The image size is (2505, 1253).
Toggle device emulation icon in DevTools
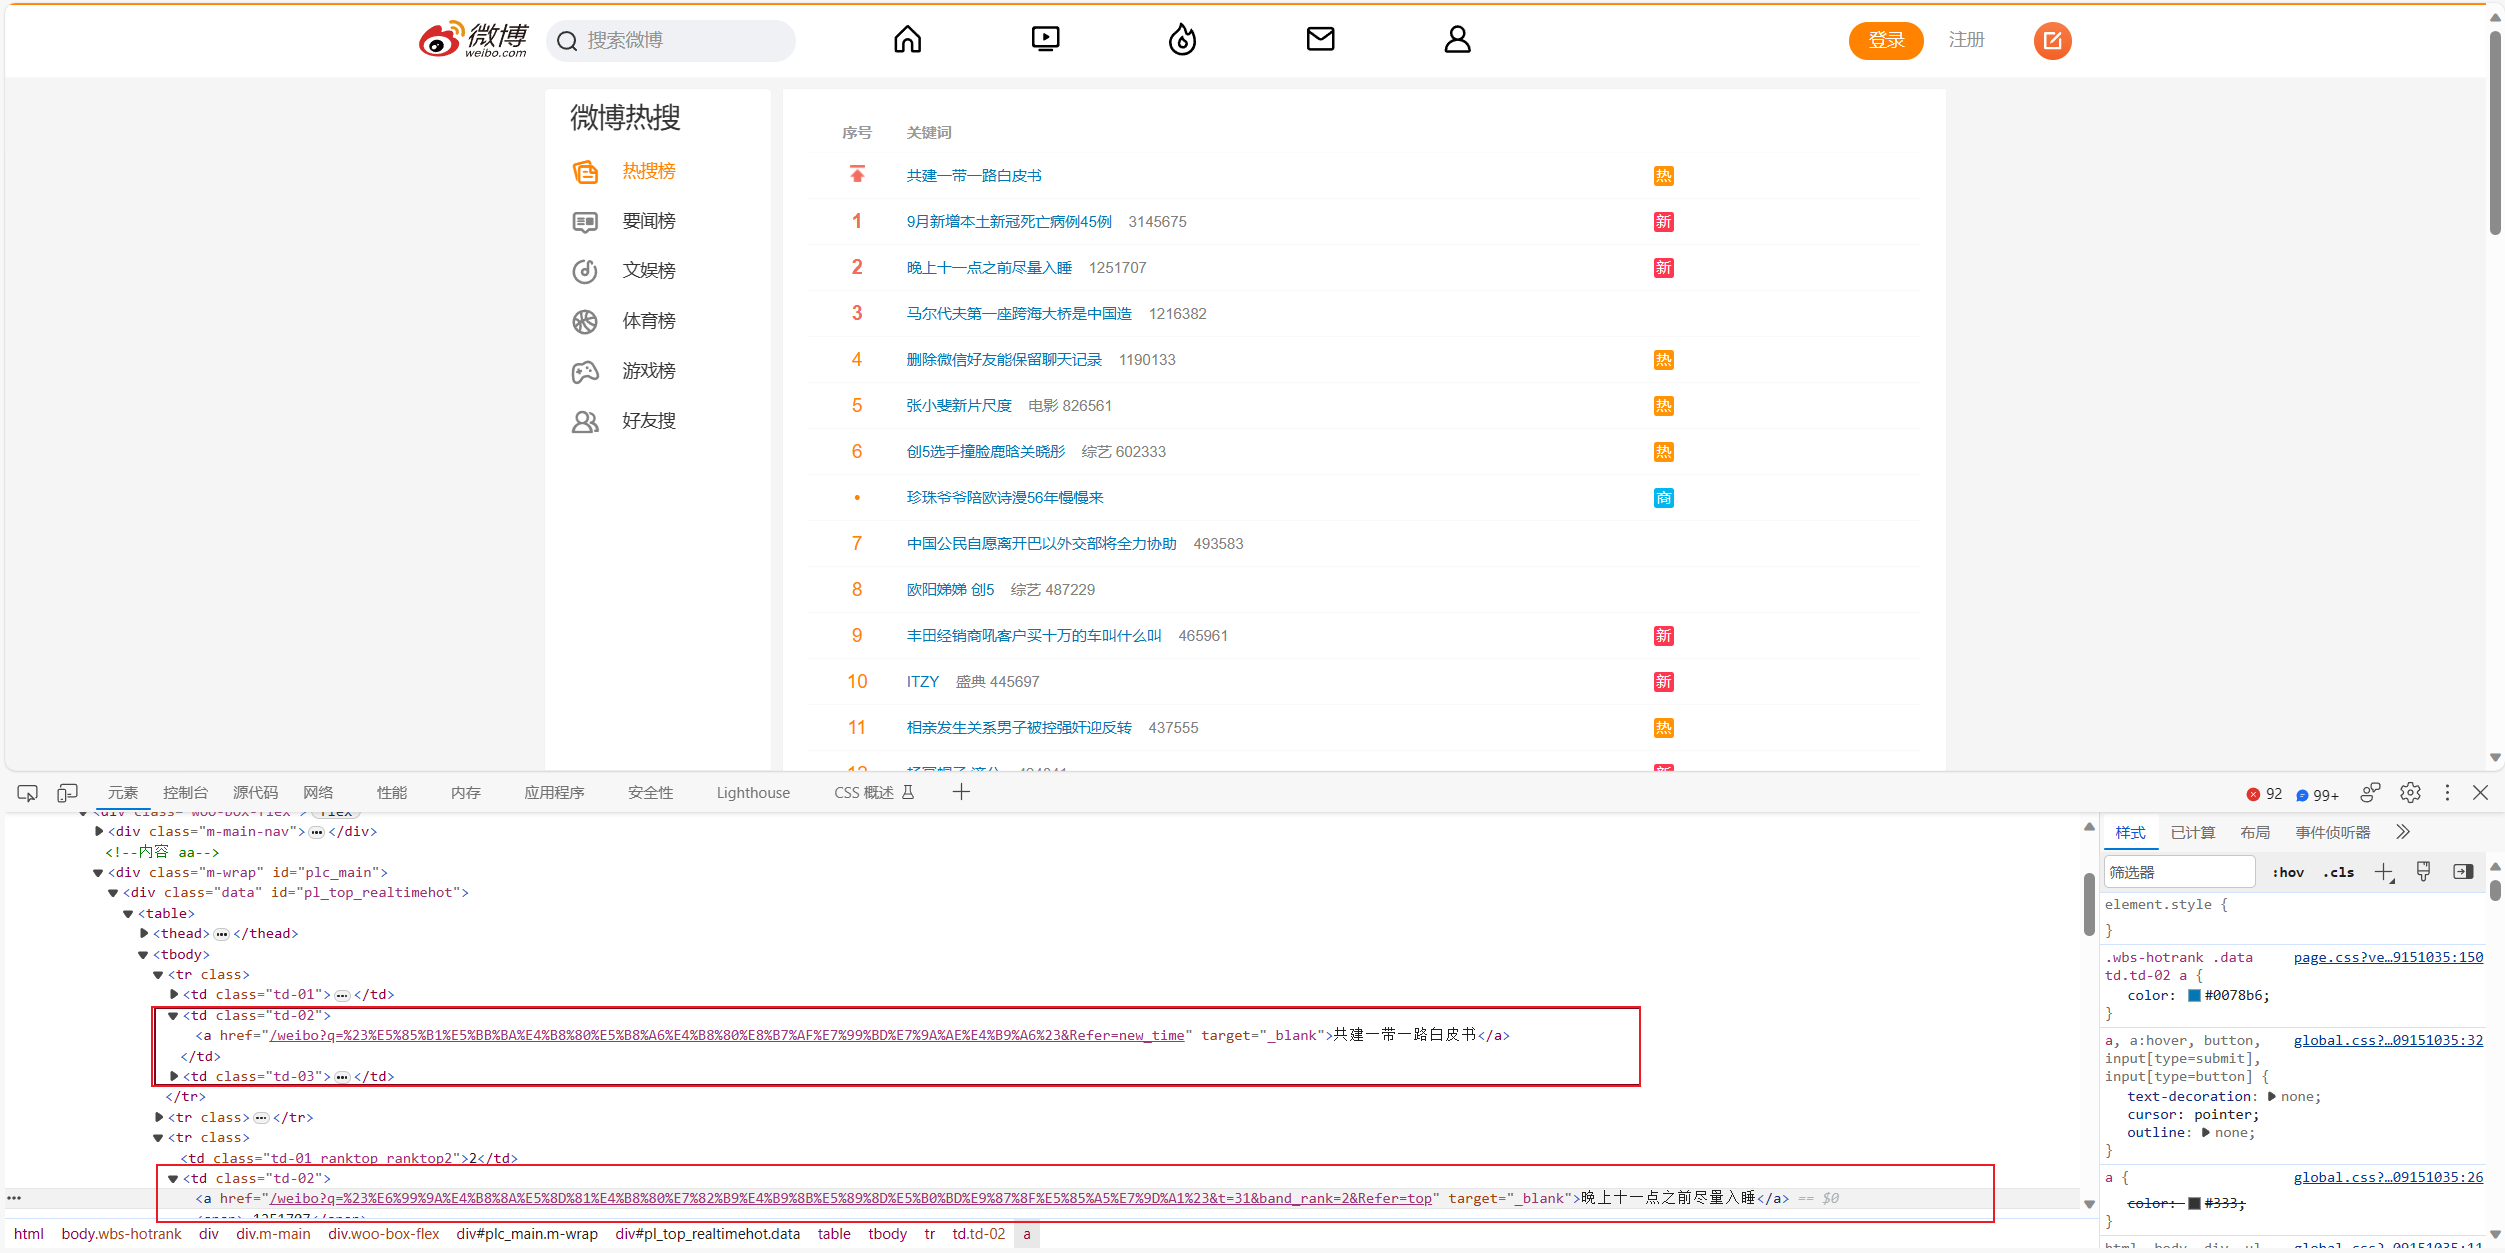click(x=67, y=793)
